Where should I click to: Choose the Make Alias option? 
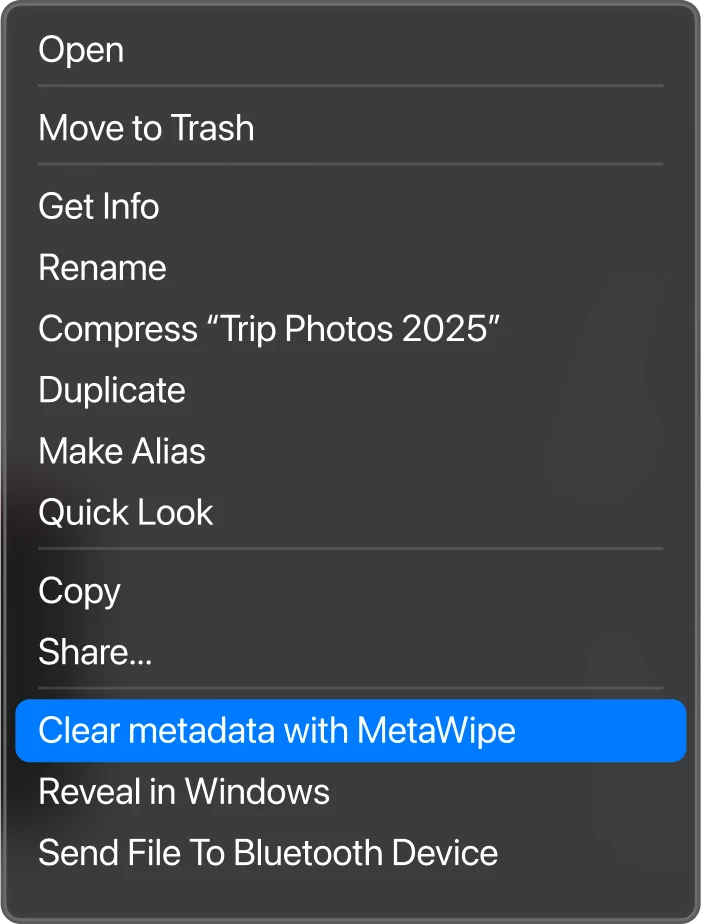coord(121,451)
